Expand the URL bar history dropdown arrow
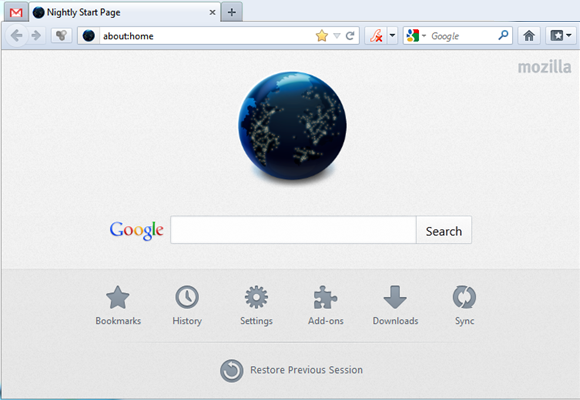 click(337, 36)
